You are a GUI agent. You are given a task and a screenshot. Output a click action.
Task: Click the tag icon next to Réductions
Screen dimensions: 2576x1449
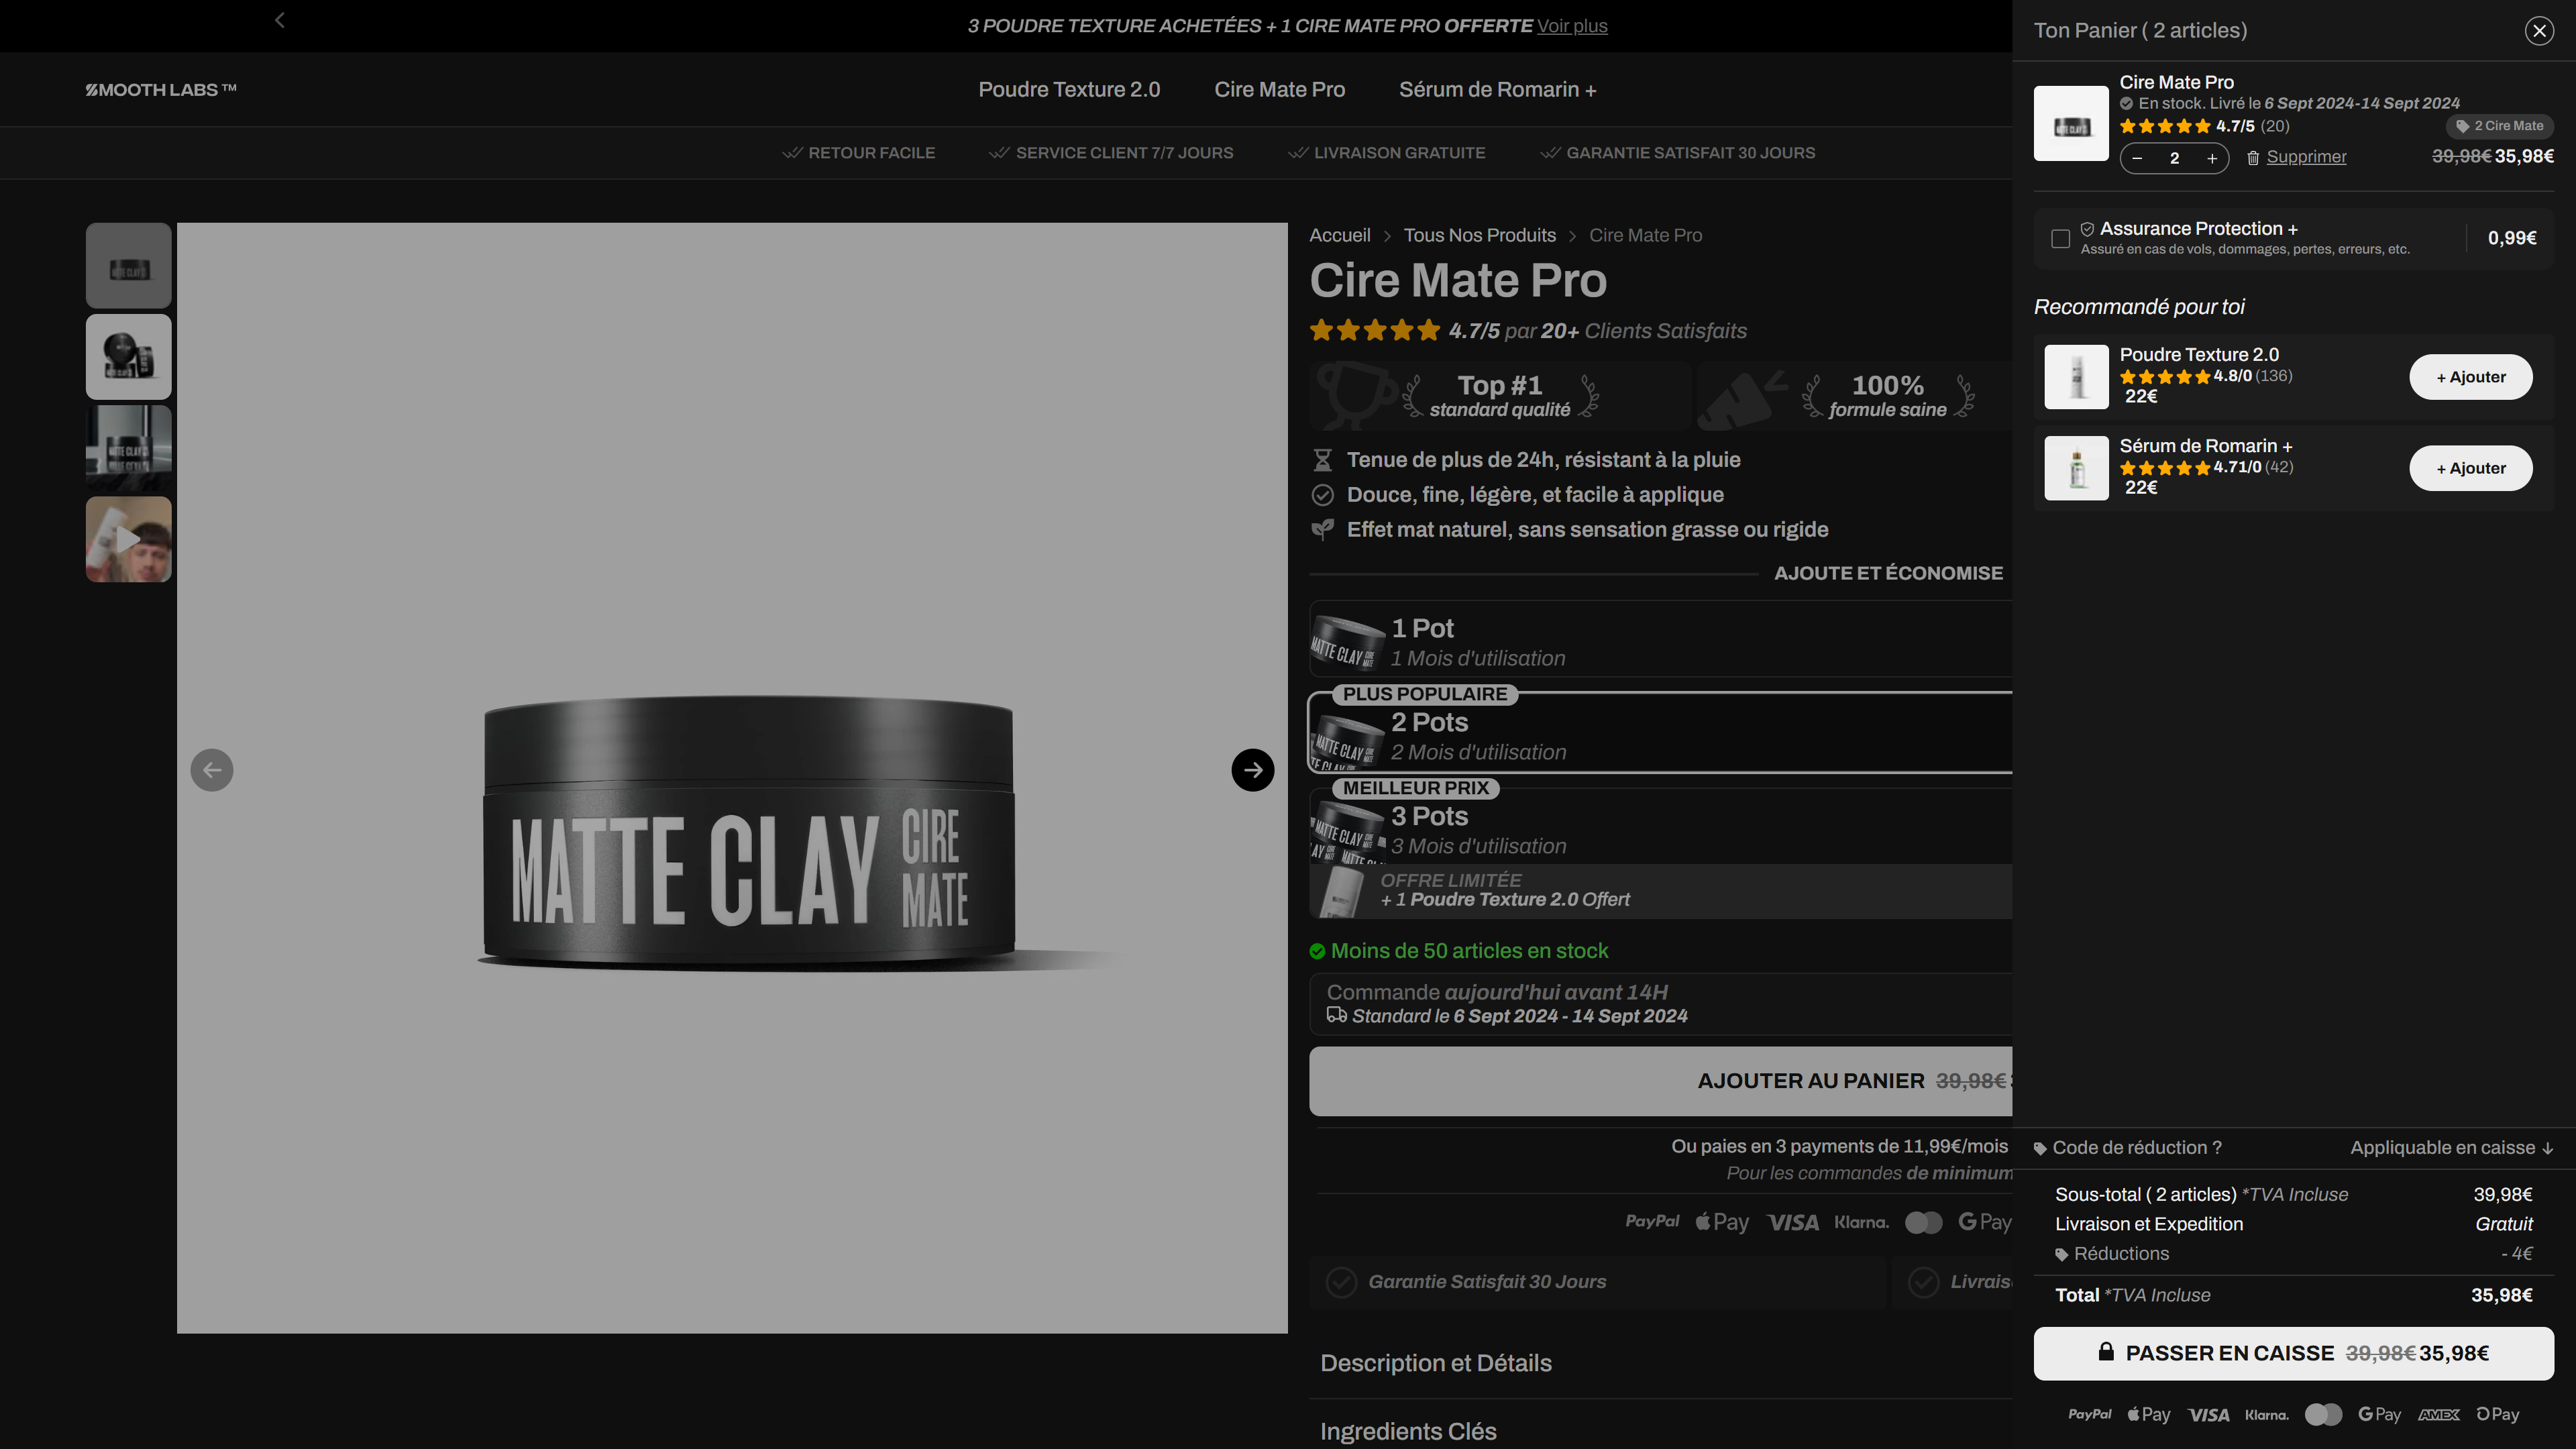click(2061, 1255)
